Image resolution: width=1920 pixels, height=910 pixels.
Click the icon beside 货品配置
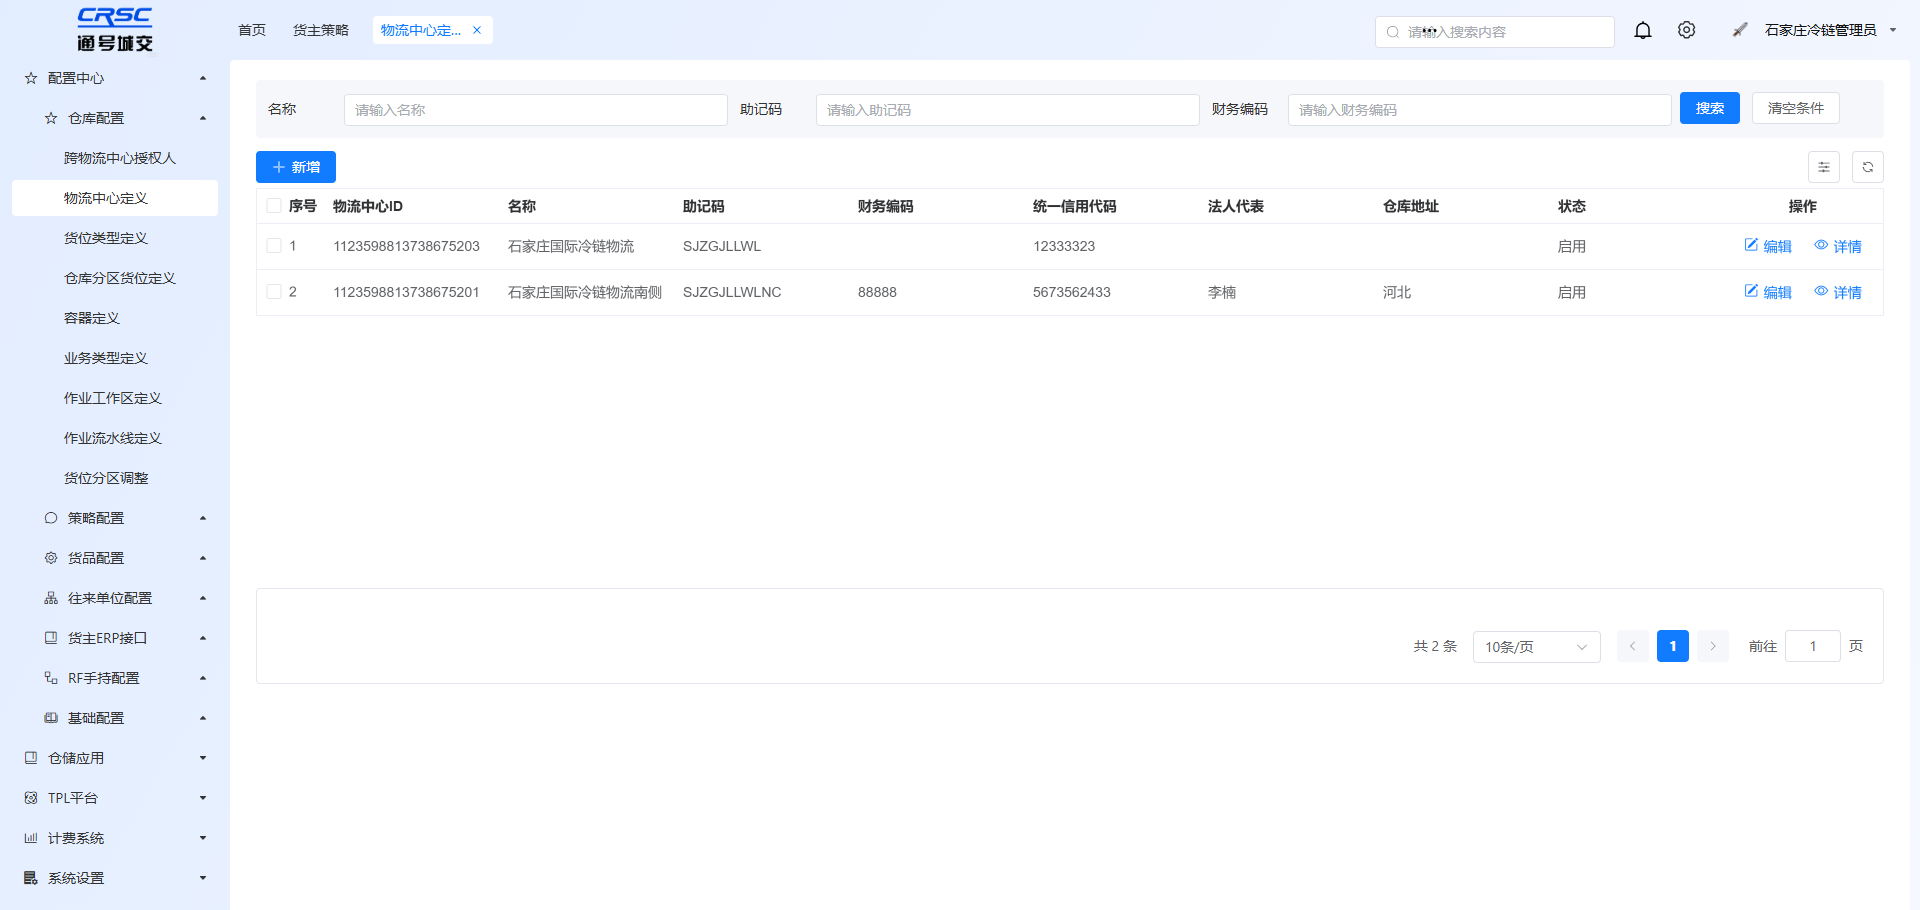[x=51, y=558]
